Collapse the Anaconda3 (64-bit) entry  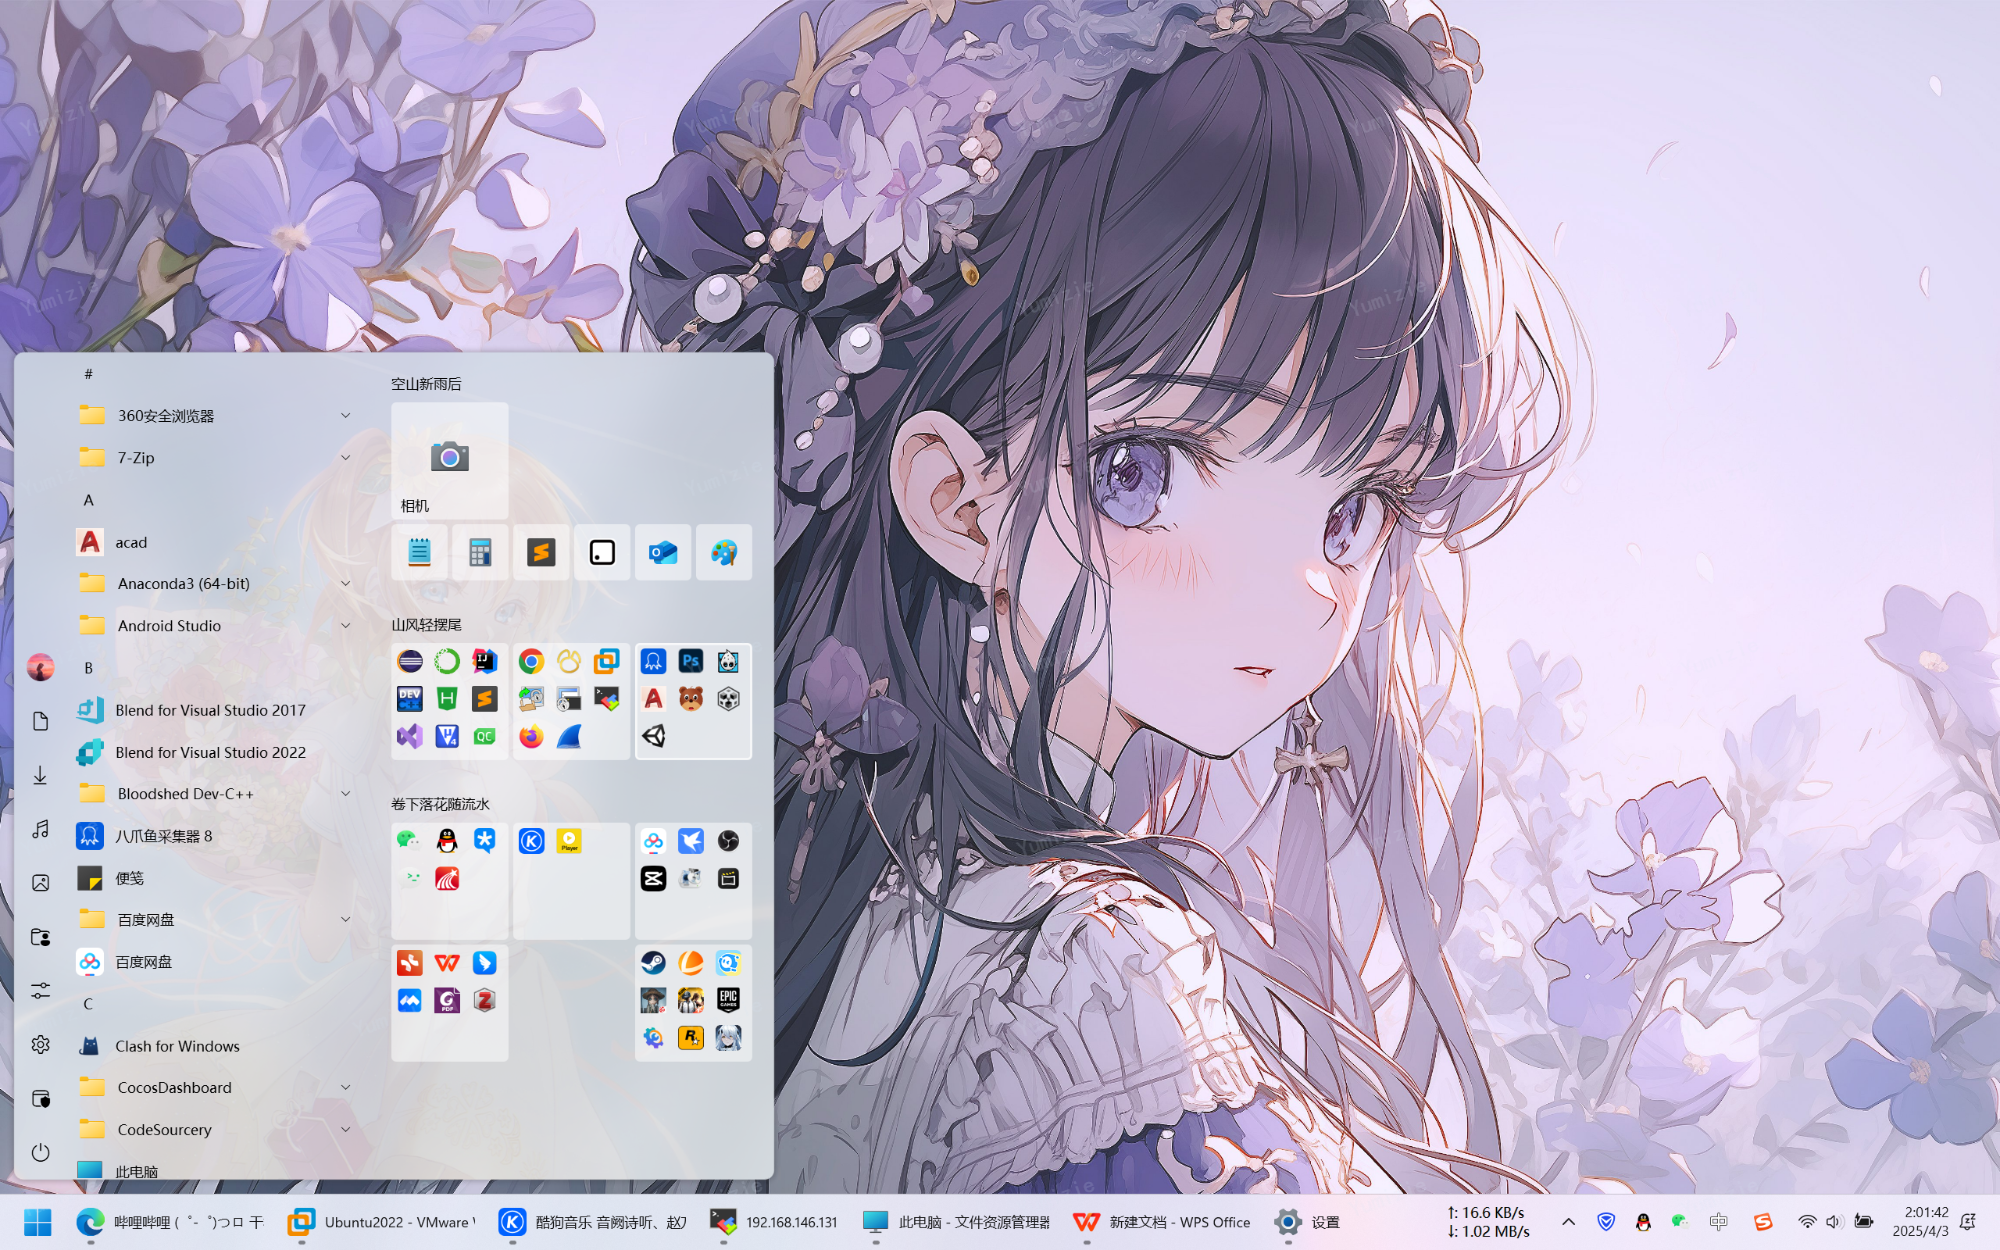(345, 583)
